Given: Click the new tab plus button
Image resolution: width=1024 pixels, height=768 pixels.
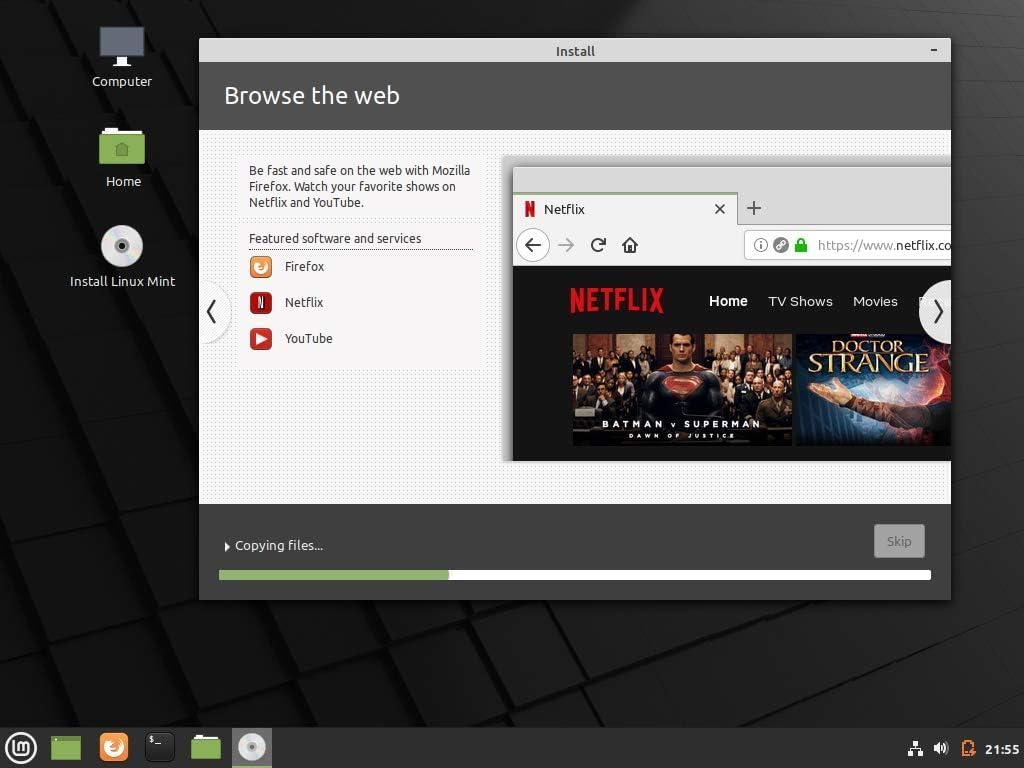Looking at the screenshot, I should tap(754, 208).
